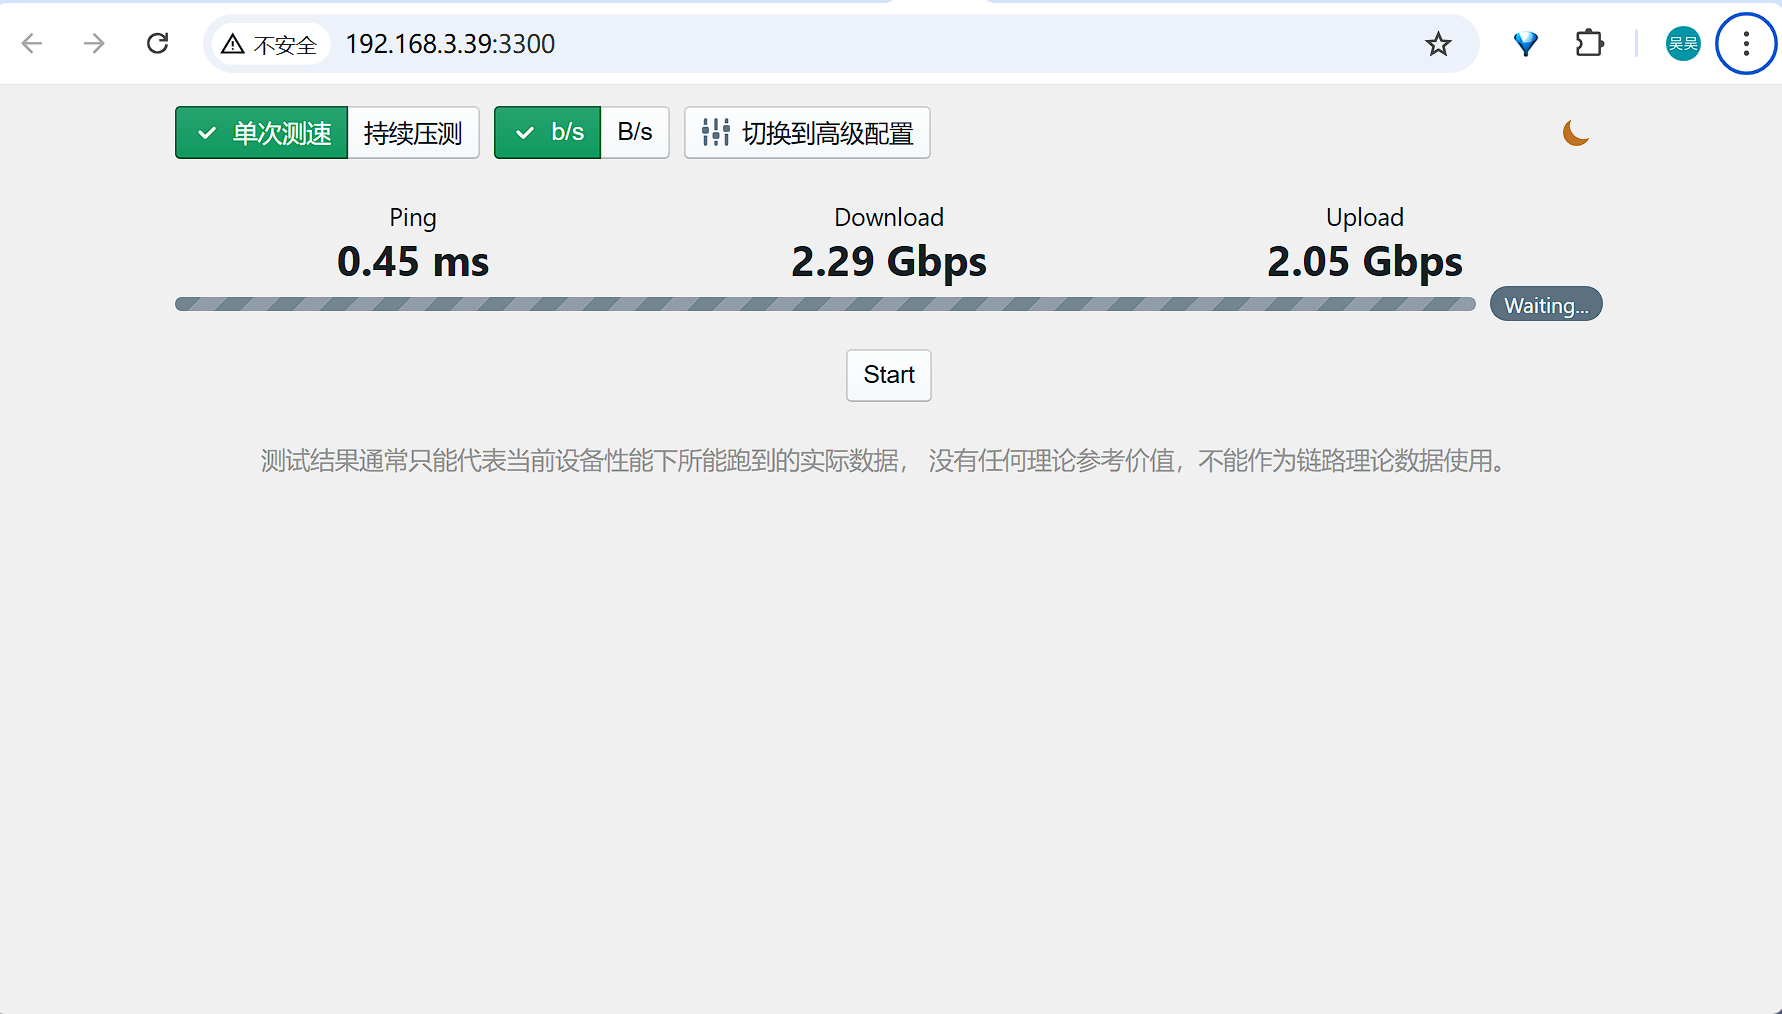
Task: Reload the speed test page
Action: (157, 43)
